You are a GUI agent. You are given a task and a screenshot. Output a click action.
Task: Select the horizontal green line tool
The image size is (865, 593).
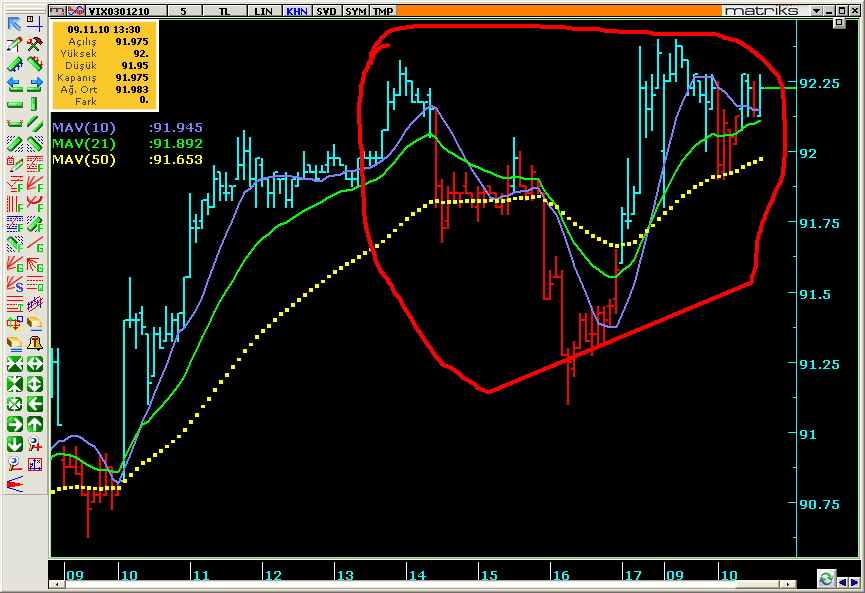(15, 103)
